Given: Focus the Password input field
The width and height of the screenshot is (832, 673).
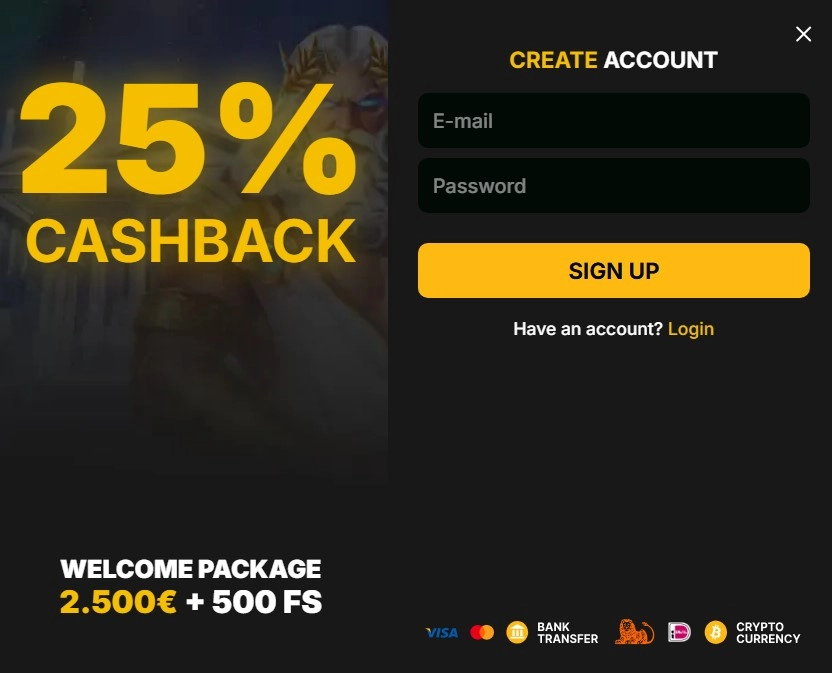Looking at the screenshot, I should [613, 186].
